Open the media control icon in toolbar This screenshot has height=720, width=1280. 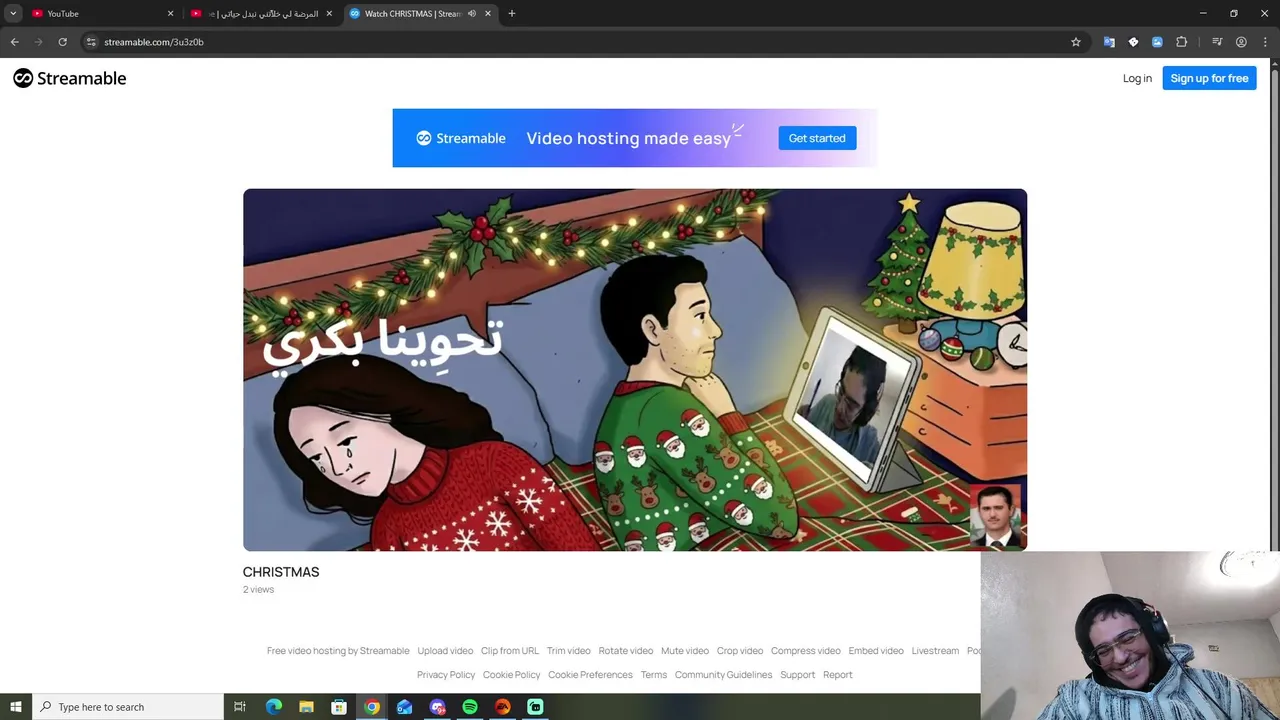pos(1217,42)
